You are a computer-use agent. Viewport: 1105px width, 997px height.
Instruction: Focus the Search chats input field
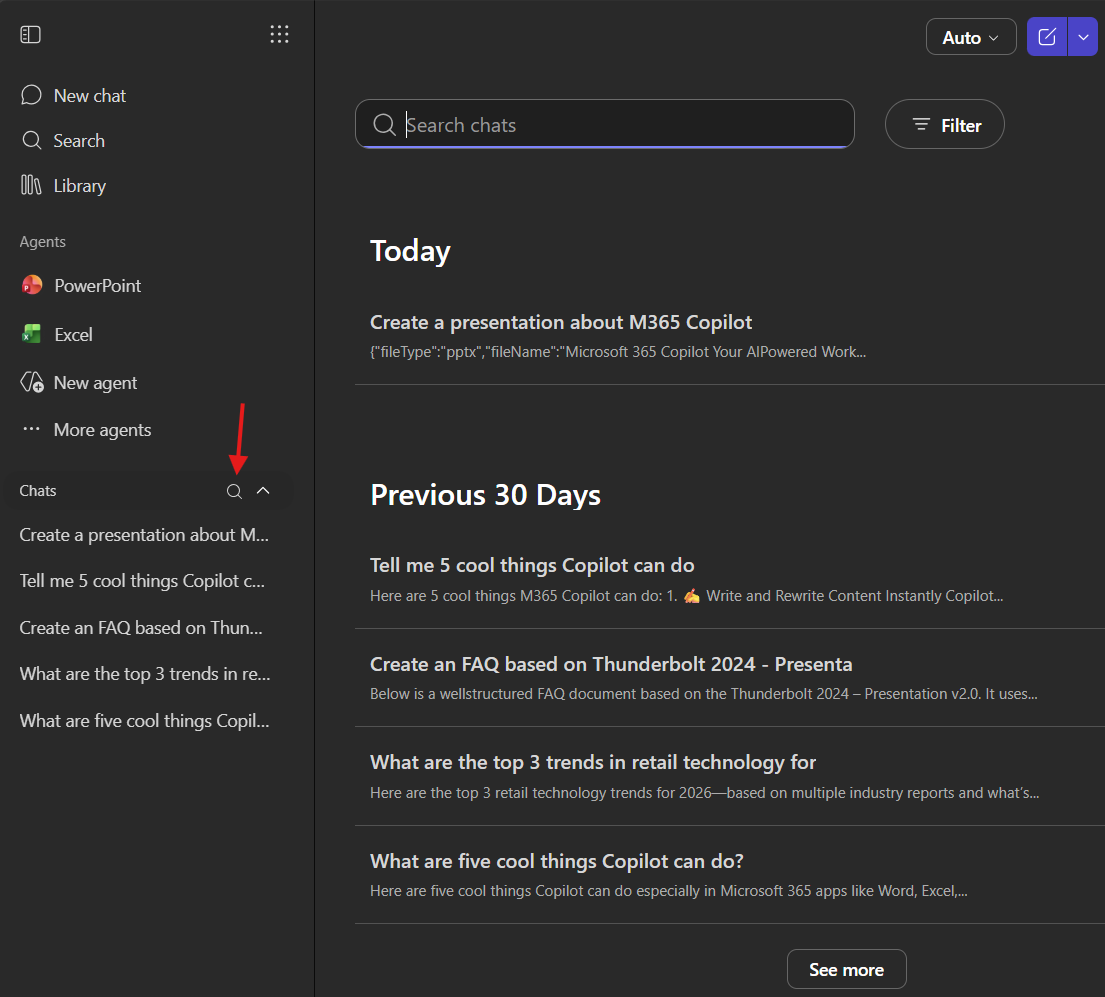tap(605, 125)
